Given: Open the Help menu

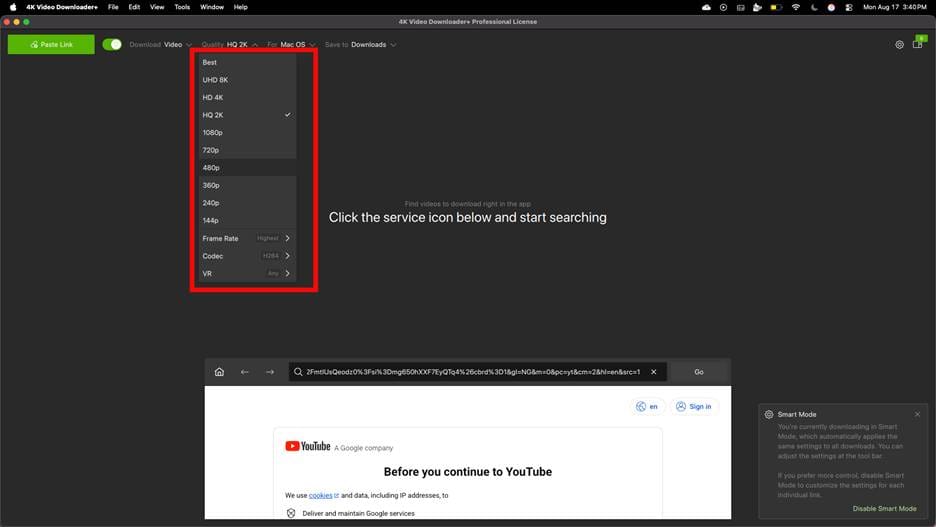Looking at the screenshot, I should pyautogui.click(x=240, y=7).
